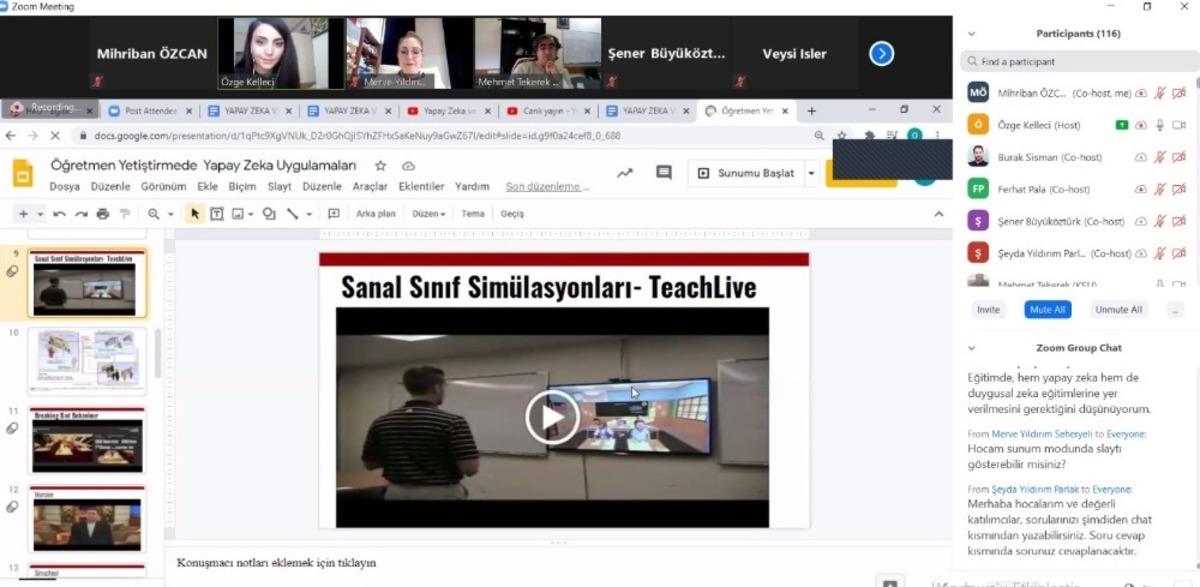Click the Undo icon
The height and width of the screenshot is (587, 1200).
coord(60,213)
